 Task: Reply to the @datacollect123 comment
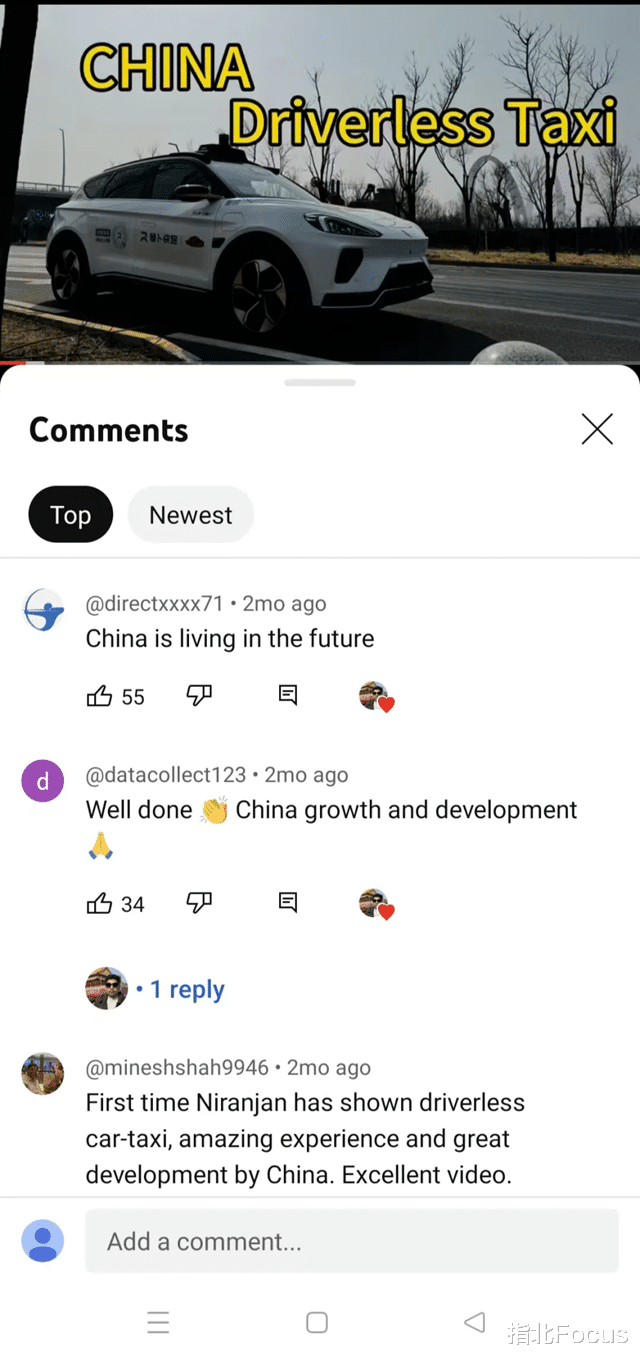(288, 904)
